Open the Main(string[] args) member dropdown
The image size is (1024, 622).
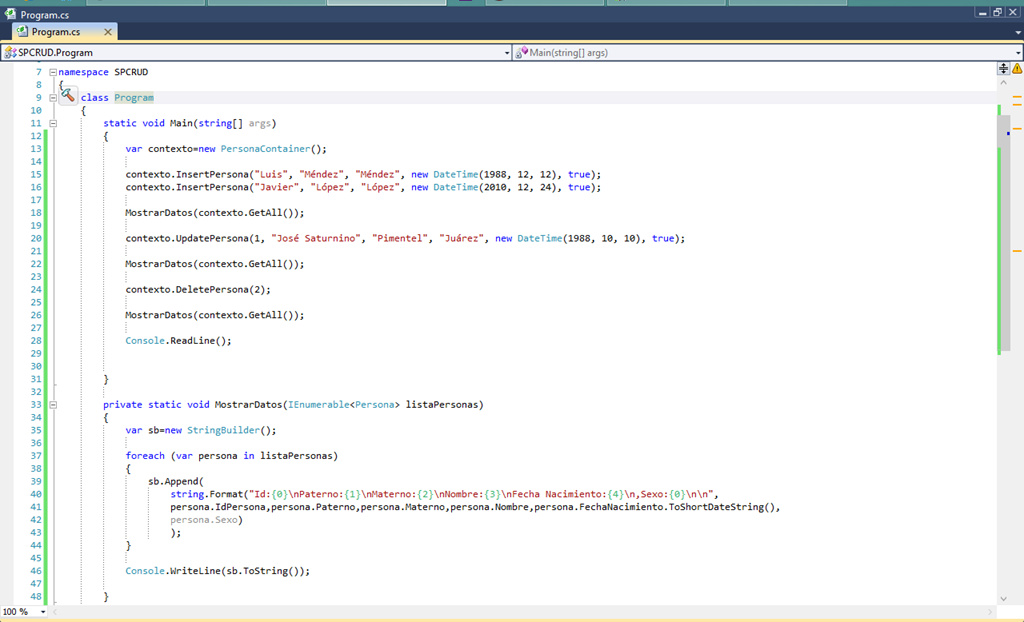click(1016, 52)
